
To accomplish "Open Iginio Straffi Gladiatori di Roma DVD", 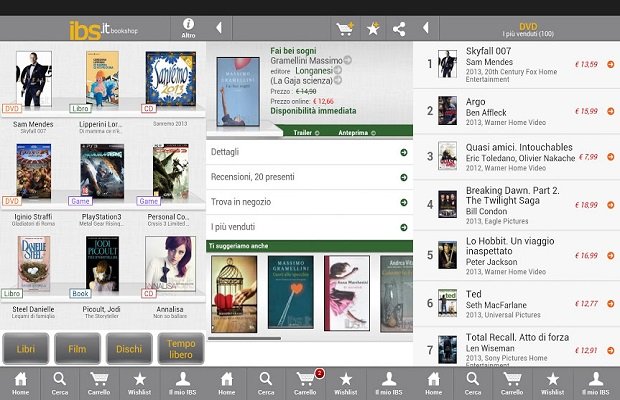I will 34,172.
